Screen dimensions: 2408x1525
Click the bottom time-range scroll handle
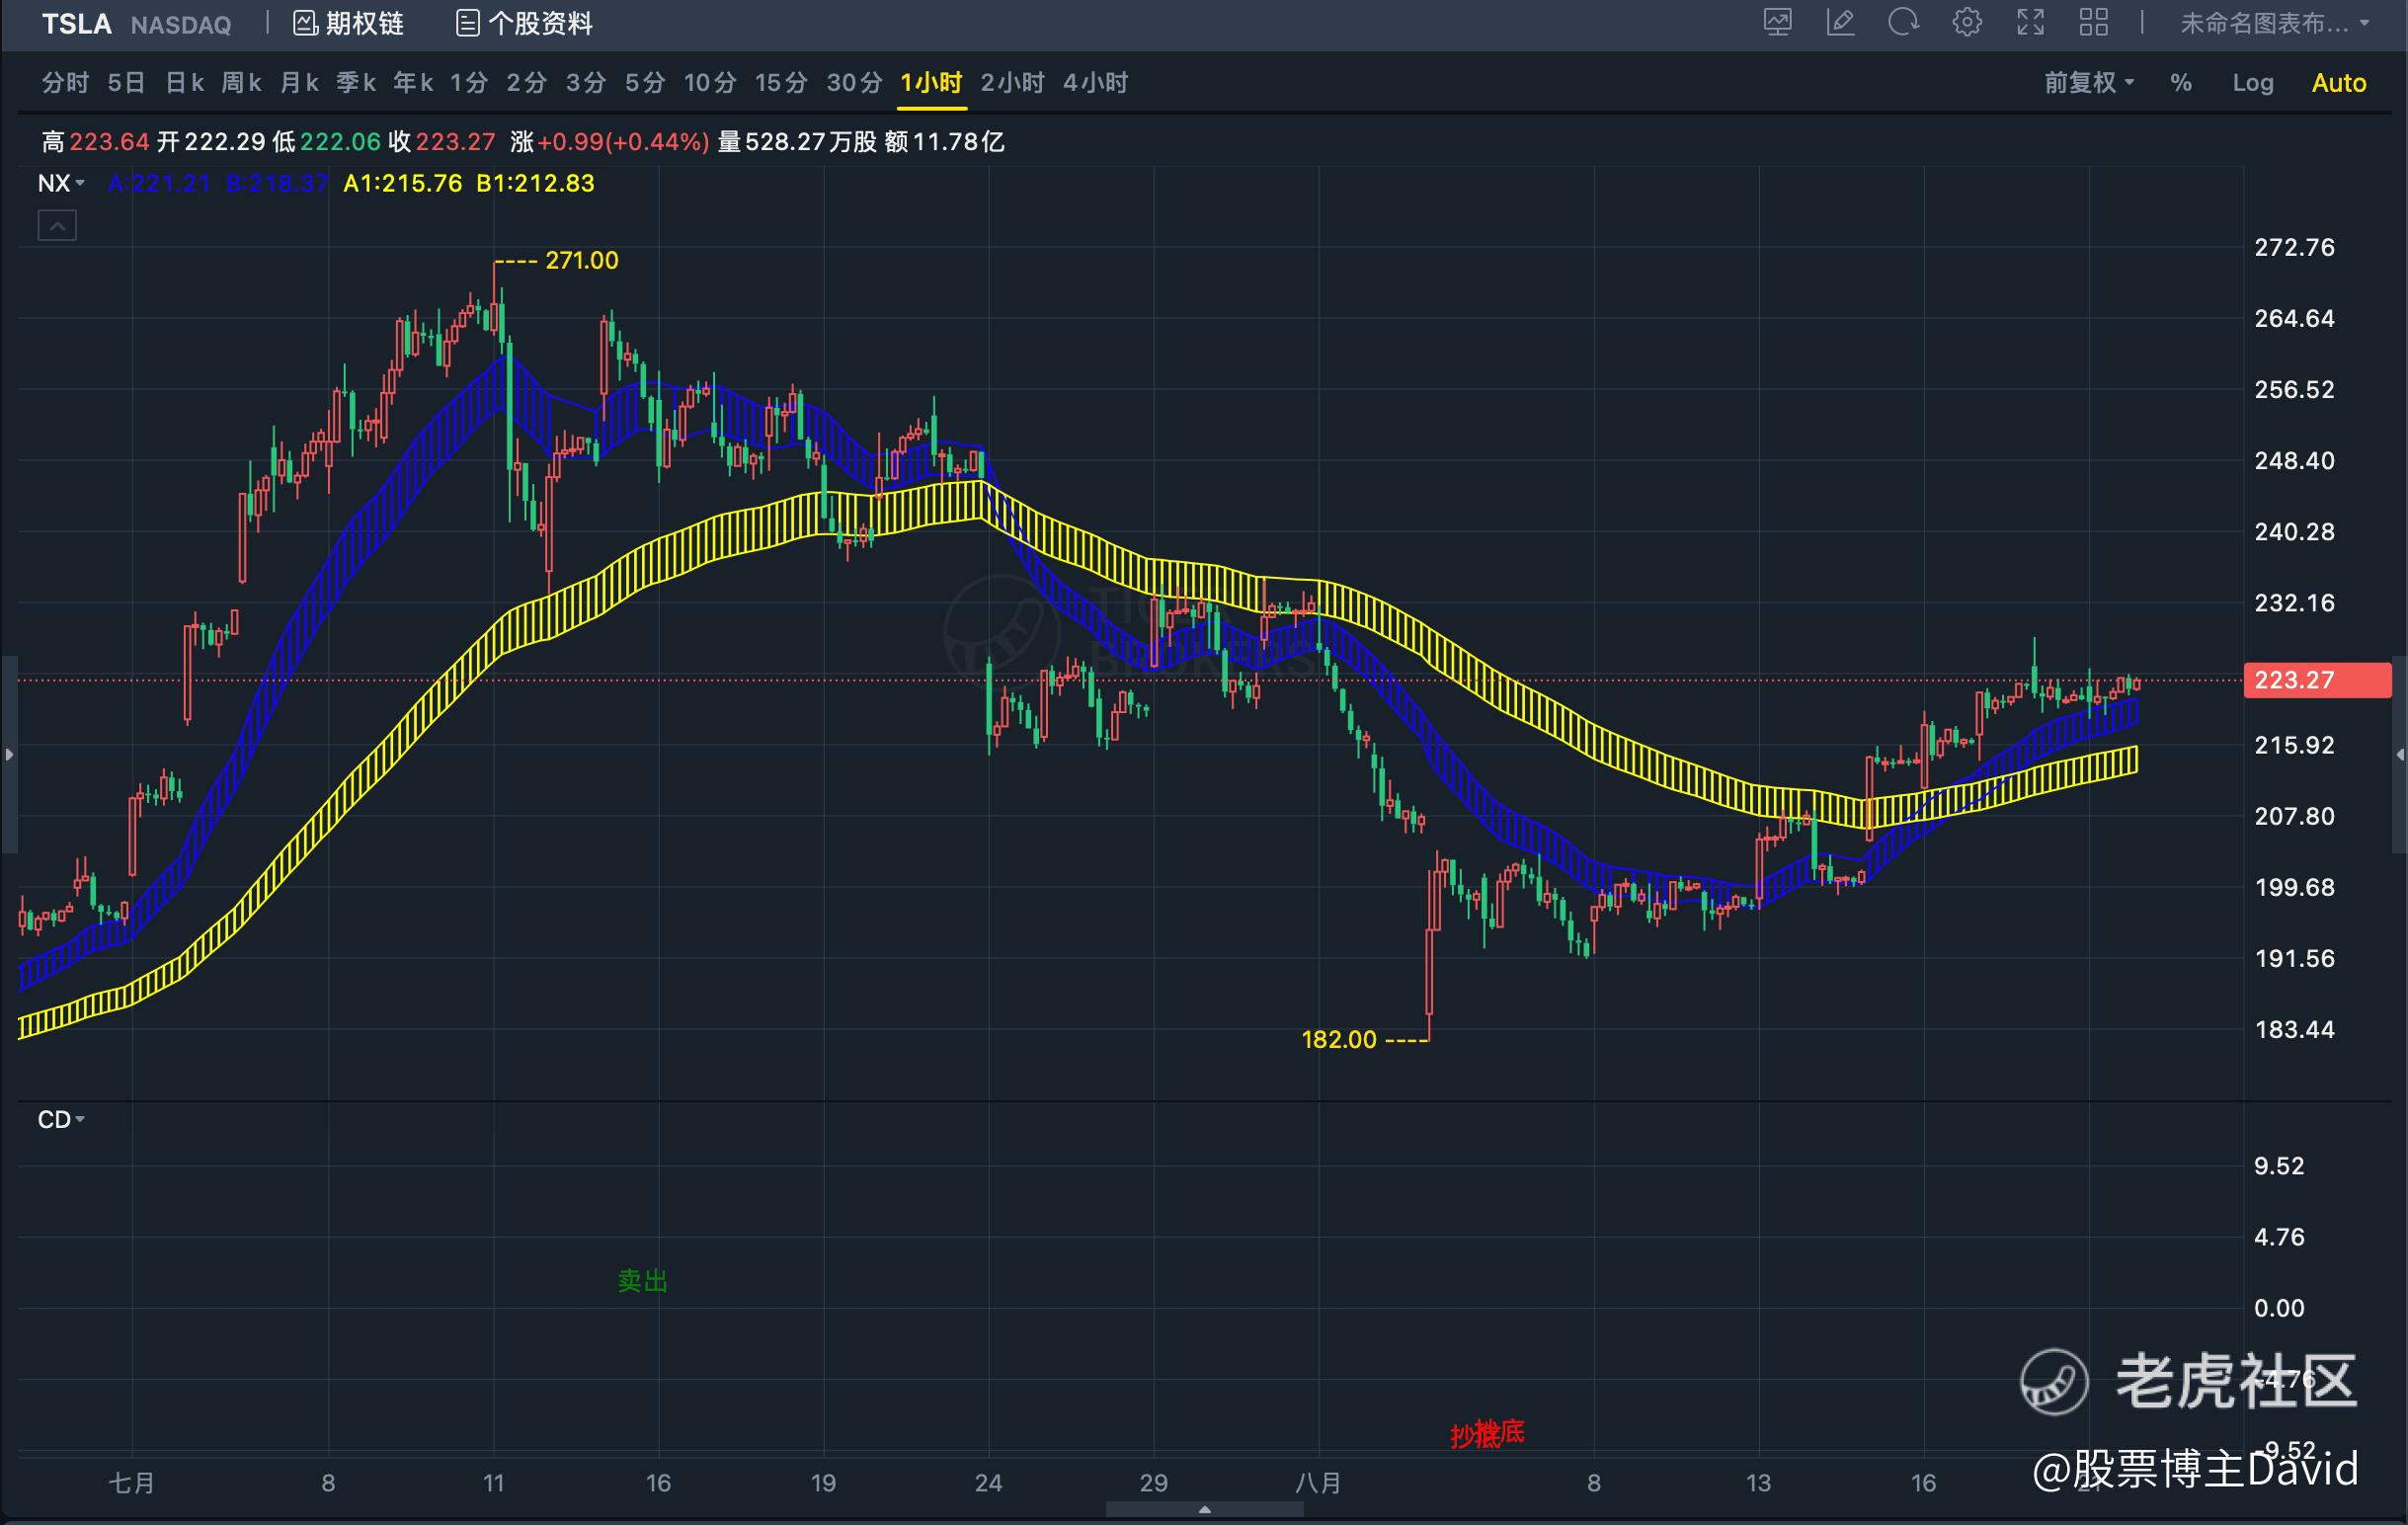click(1204, 1510)
